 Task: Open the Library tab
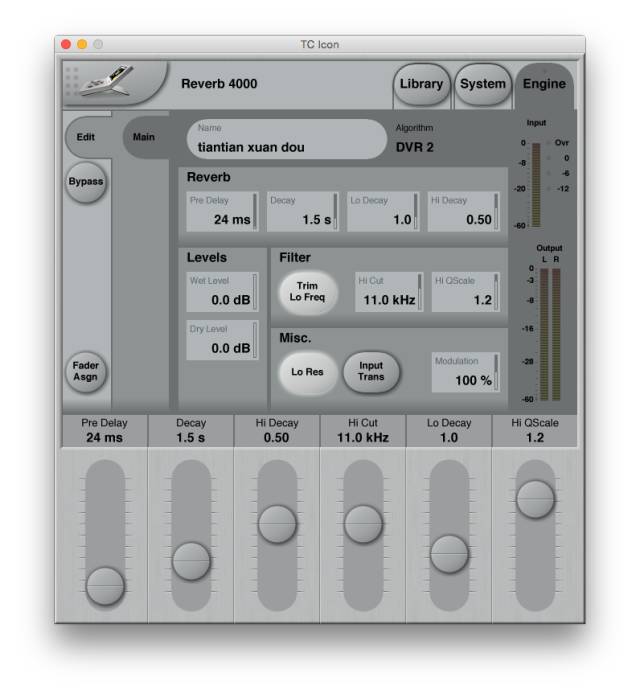[x=421, y=84]
